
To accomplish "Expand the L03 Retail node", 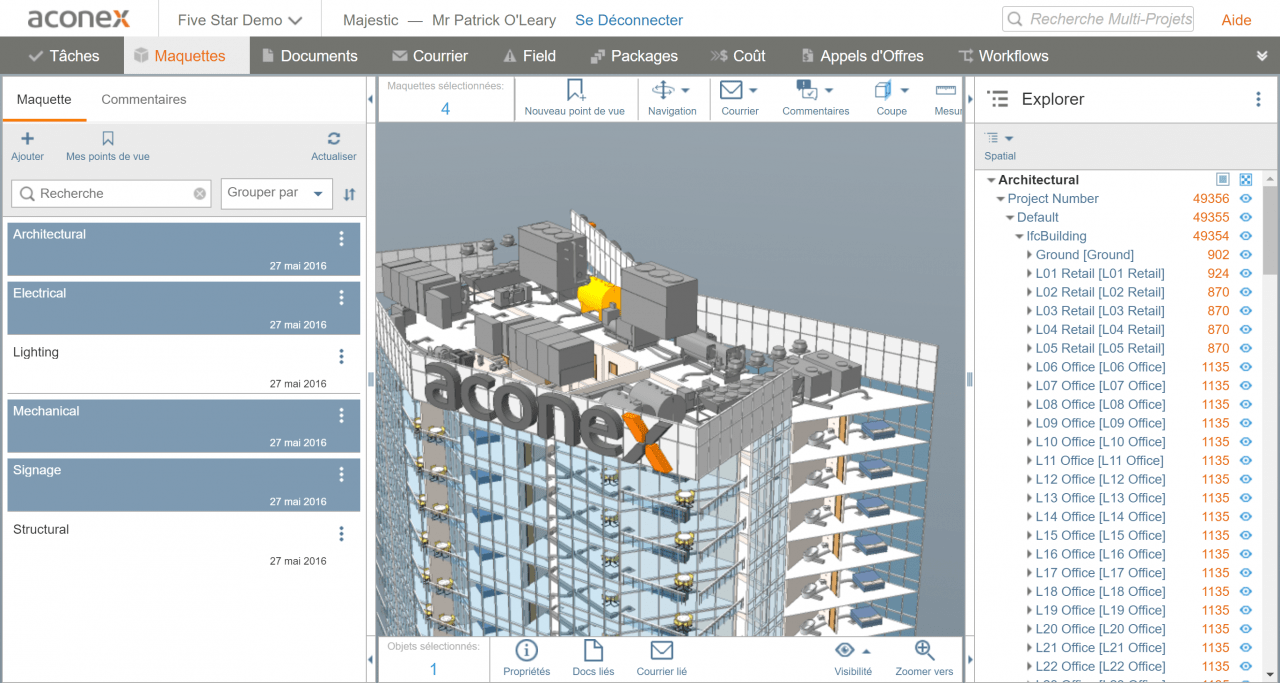I will tap(1029, 311).
